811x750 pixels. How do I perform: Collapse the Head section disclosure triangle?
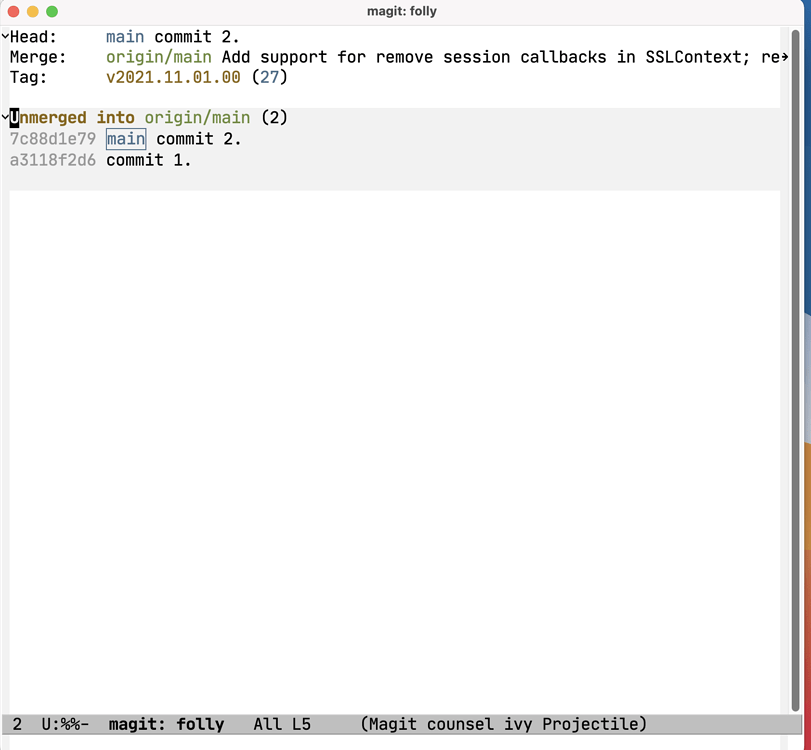[5, 36]
